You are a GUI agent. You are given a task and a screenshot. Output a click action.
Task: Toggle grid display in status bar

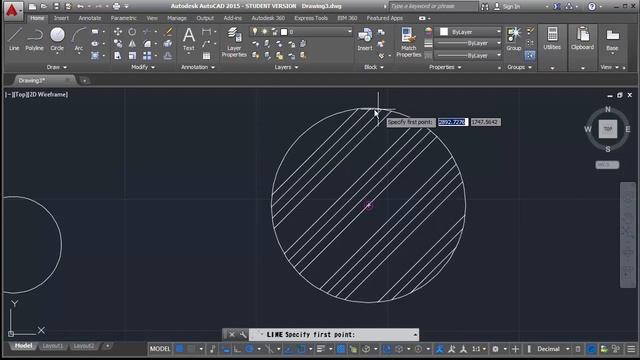pos(179,349)
